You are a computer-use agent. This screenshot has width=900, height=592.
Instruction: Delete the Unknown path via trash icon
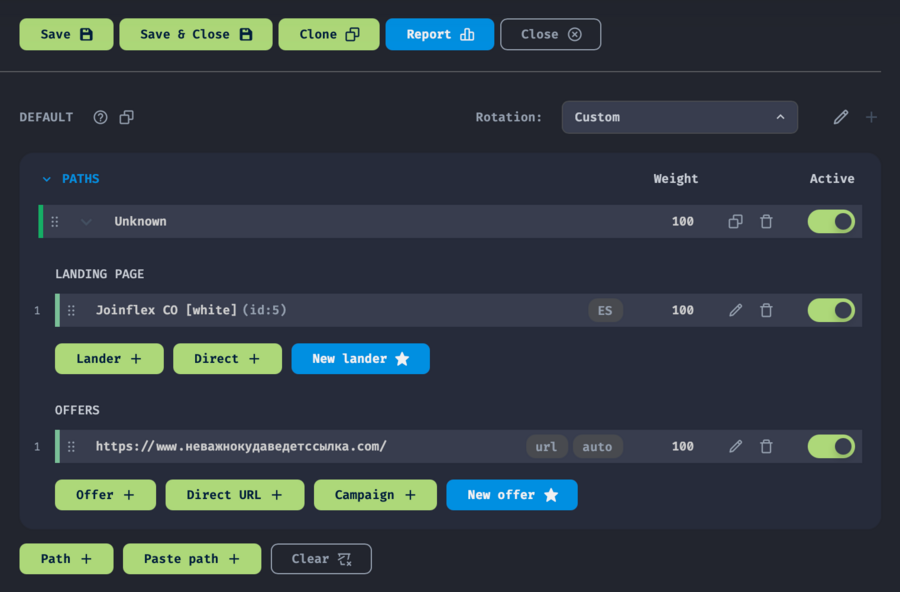(x=766, y=222)
